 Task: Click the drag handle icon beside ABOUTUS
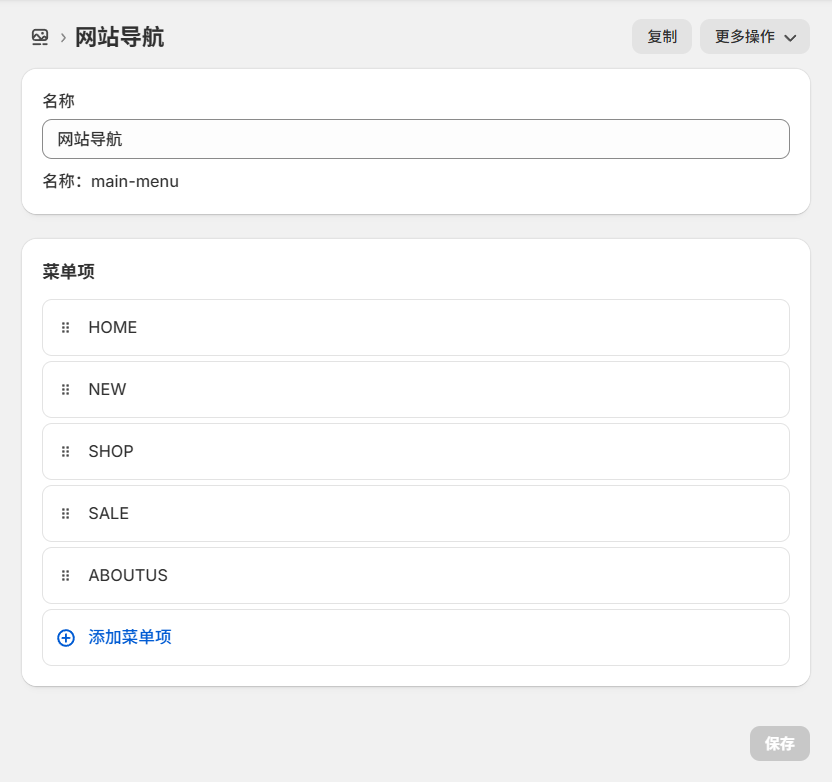pos(64,575)
